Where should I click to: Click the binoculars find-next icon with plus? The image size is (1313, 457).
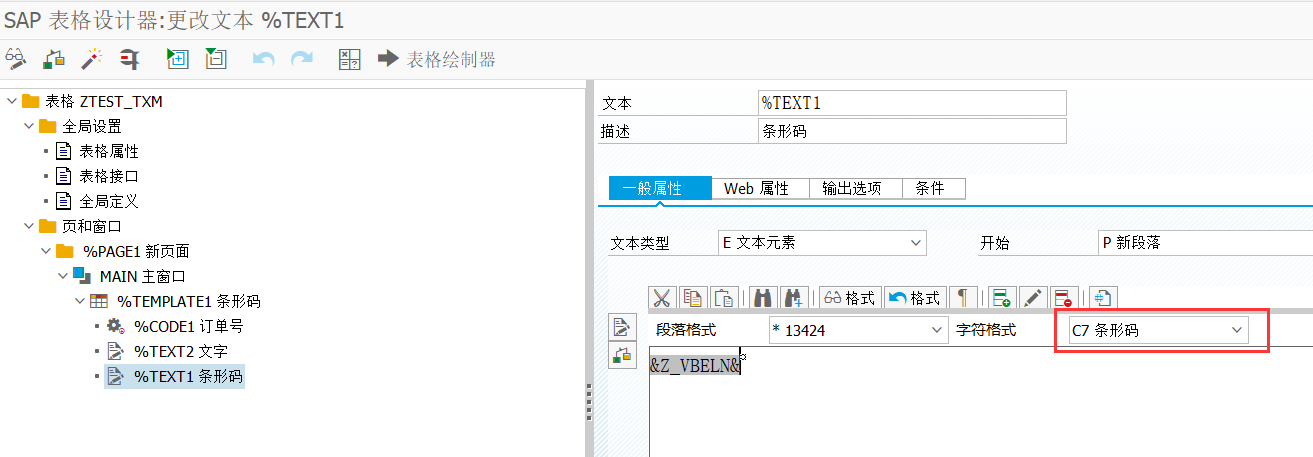coord(794,297)
